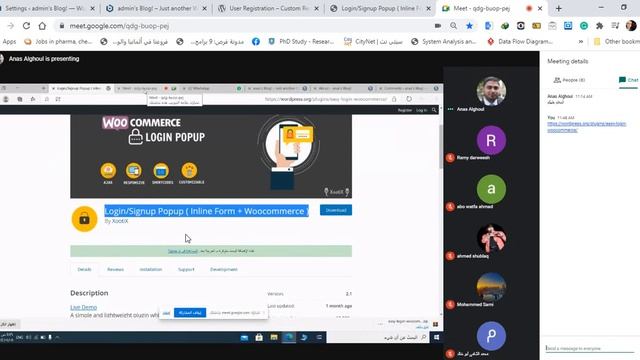This screenshot has width=640, height=360.
Task: Open the System Analysis bookmark
Action: (444, 42)
